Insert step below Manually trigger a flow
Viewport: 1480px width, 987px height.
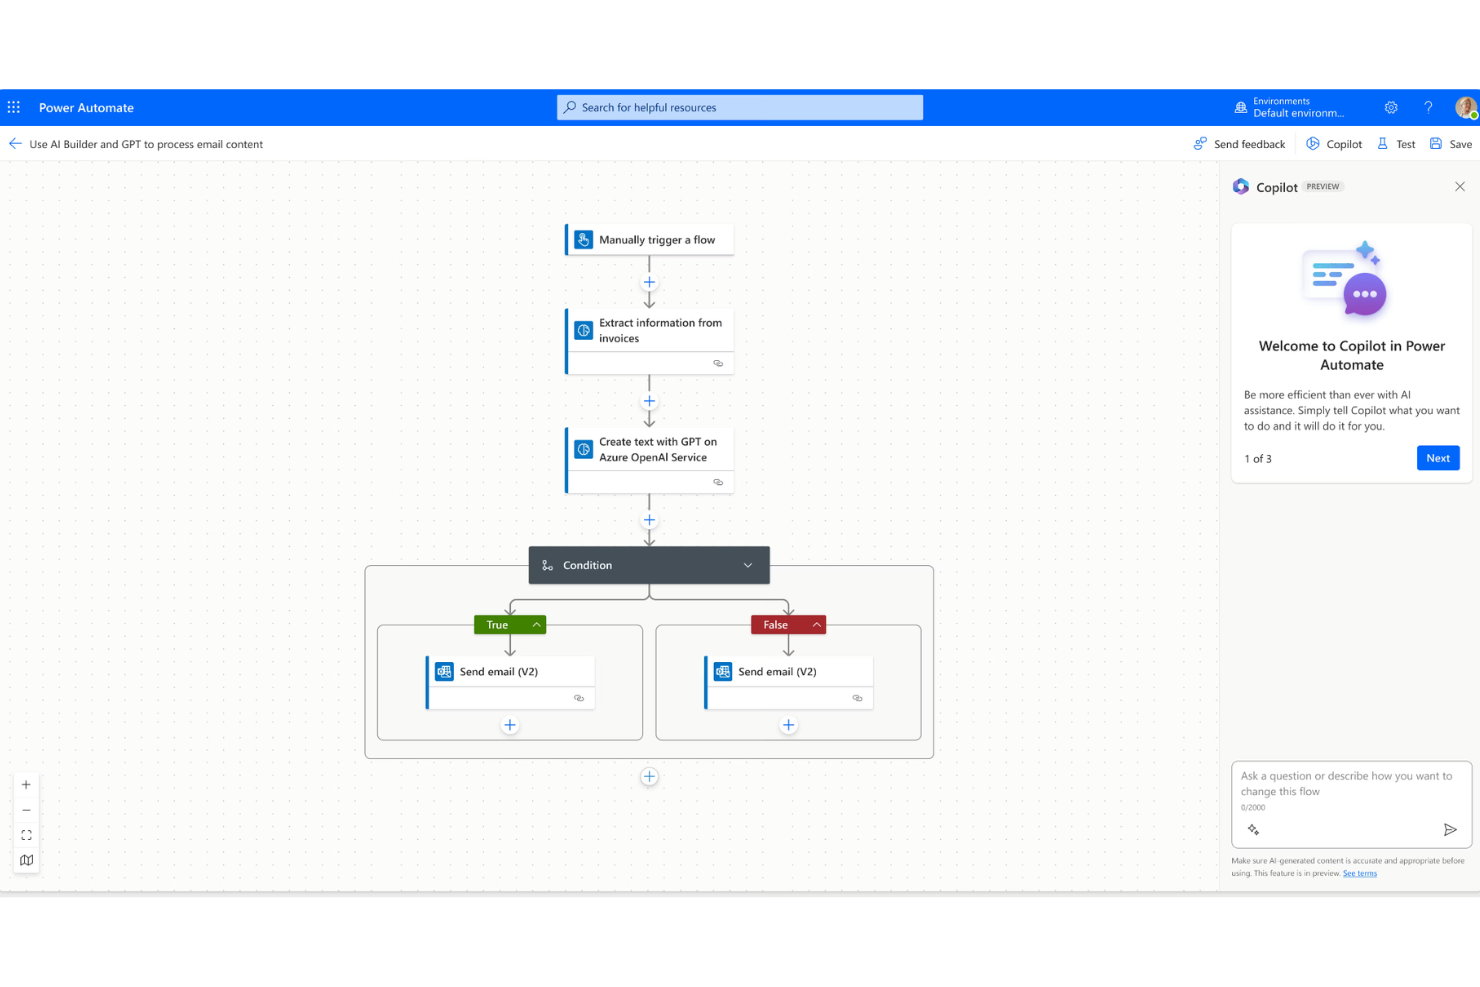tap(649, 282)
